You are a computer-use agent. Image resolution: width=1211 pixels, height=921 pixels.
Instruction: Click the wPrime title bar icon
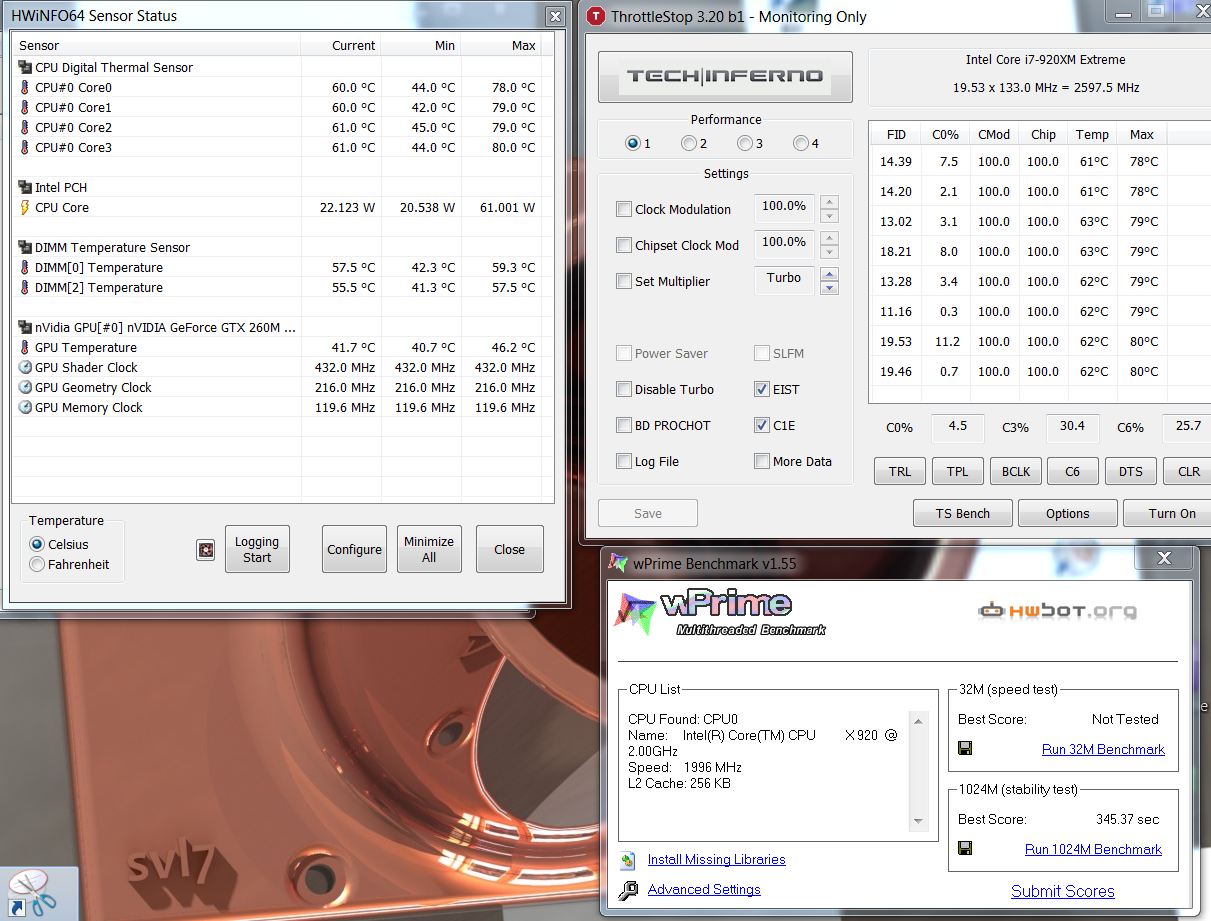(x=619, y=563)
